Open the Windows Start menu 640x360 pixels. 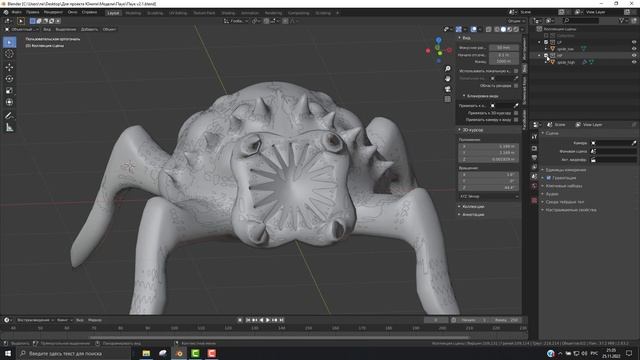tap(7, 353)
